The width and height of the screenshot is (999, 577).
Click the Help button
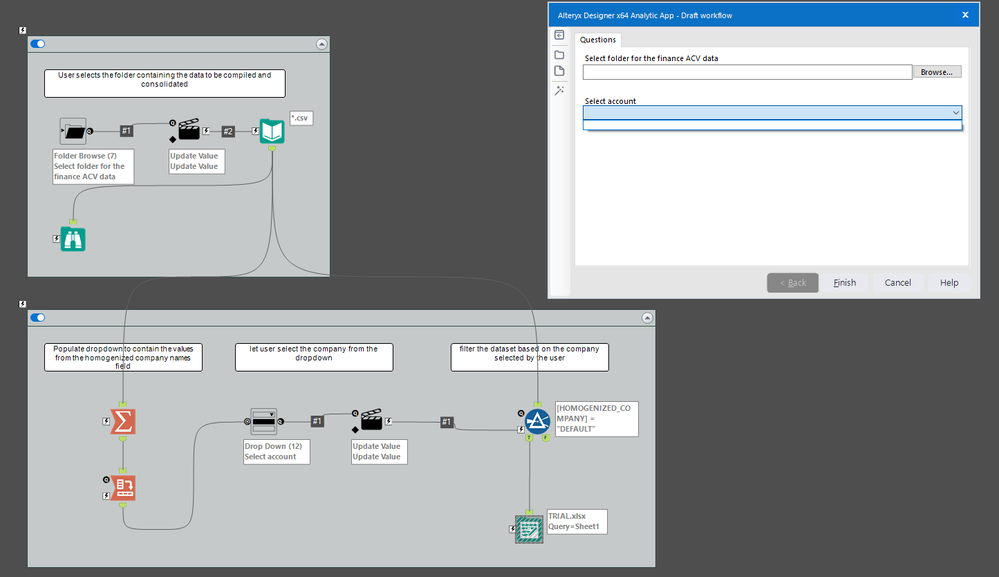coord(949,283)
